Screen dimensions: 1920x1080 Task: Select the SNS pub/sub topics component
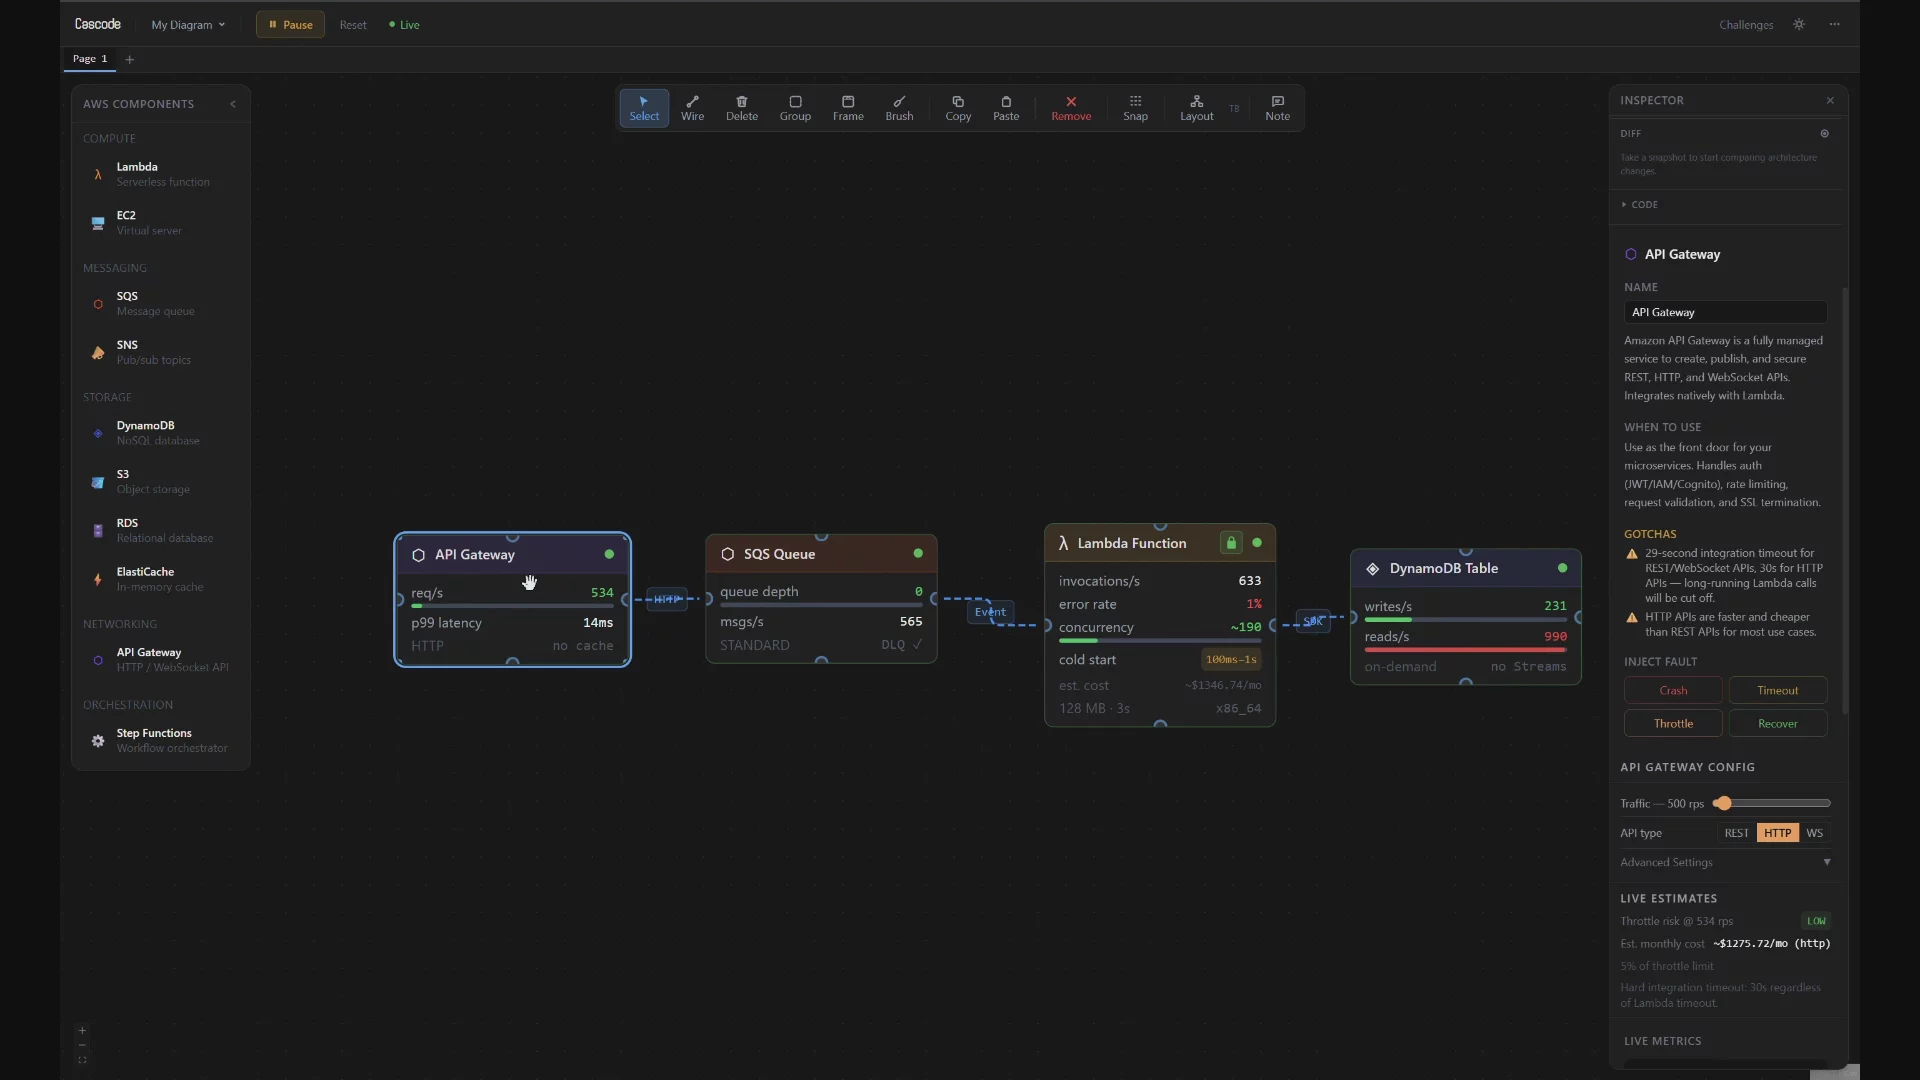click(x=161, y=352)
